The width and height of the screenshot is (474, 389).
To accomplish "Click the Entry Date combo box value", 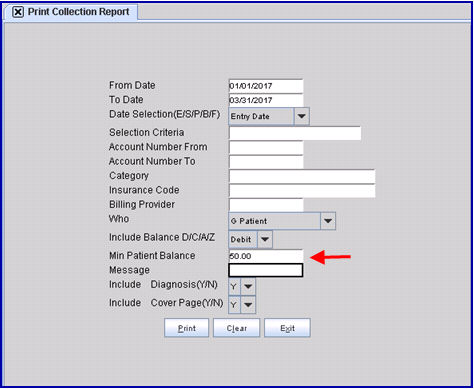I will pyautogui.click(x=261, y=116).
